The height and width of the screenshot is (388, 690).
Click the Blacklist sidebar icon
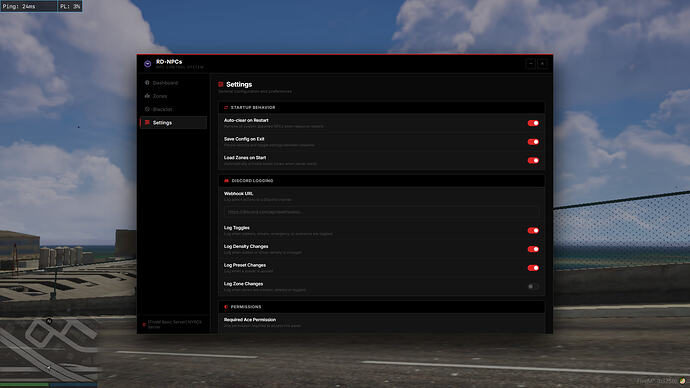click(147, 109)
